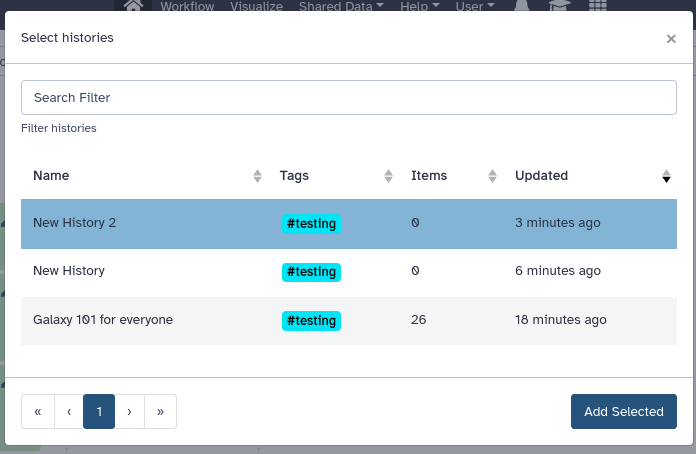Click the graduation cap tutorial icon
696x454 pixels.
tap(559, 5)
